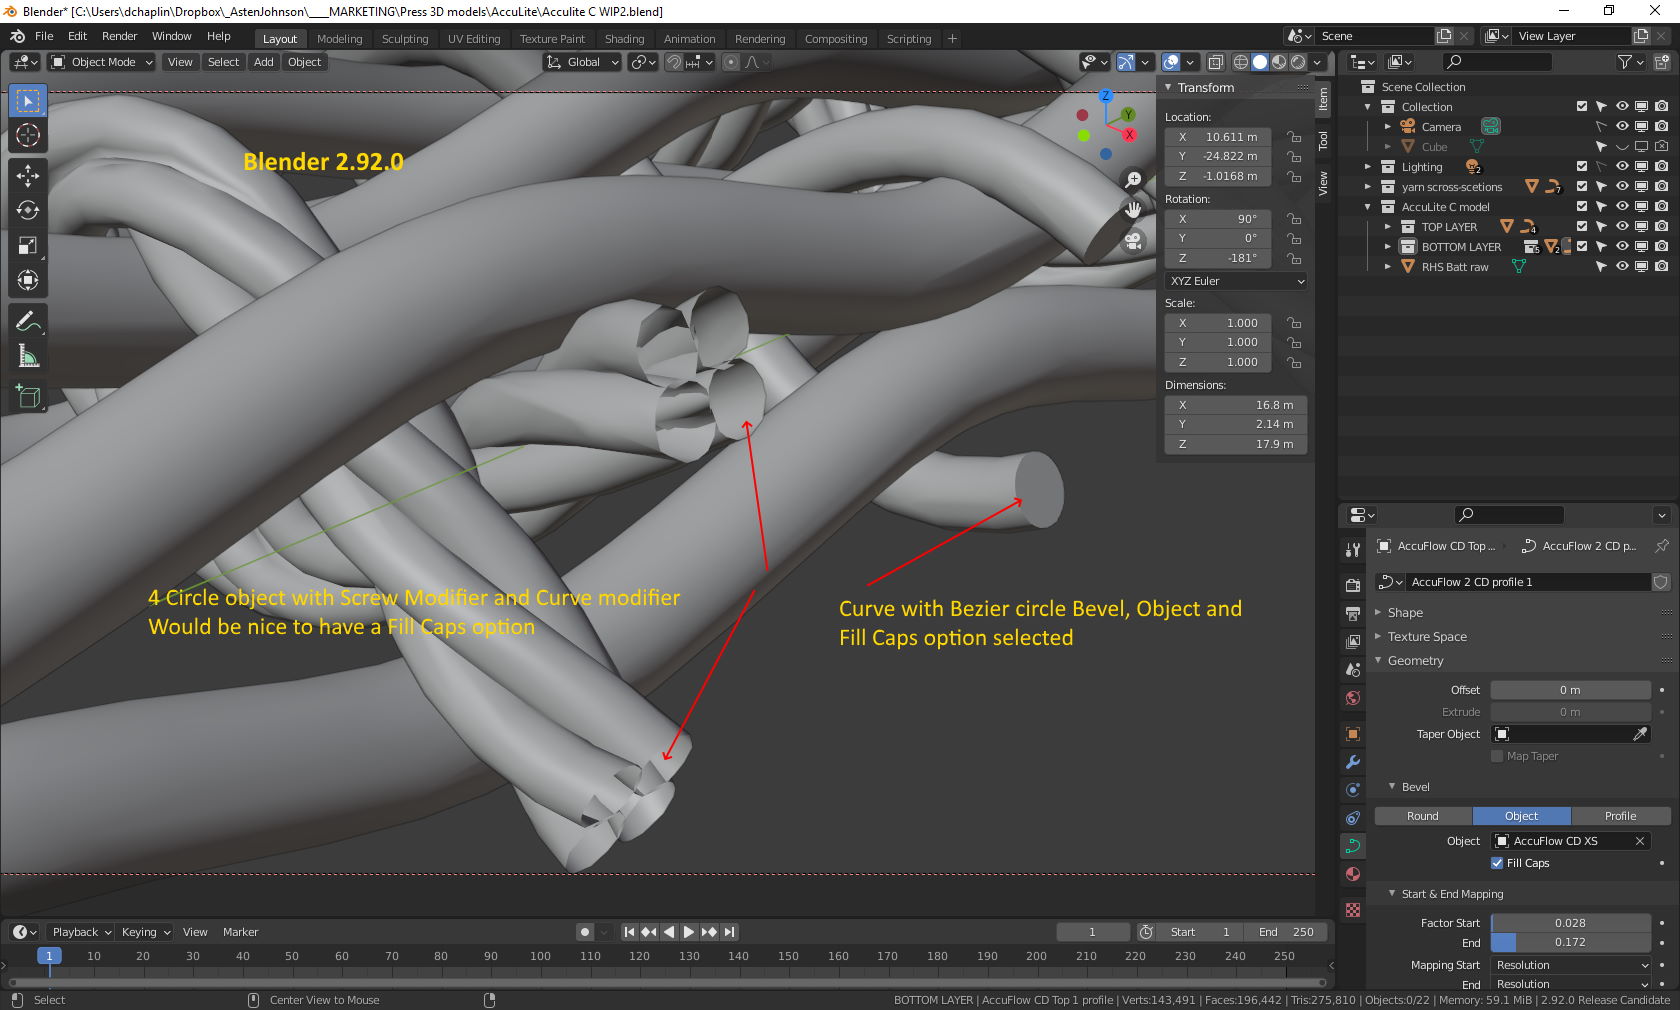Select the Cursor tool in toolbar
Viewport: 1680px width, 1010px height.
[28, 135]
